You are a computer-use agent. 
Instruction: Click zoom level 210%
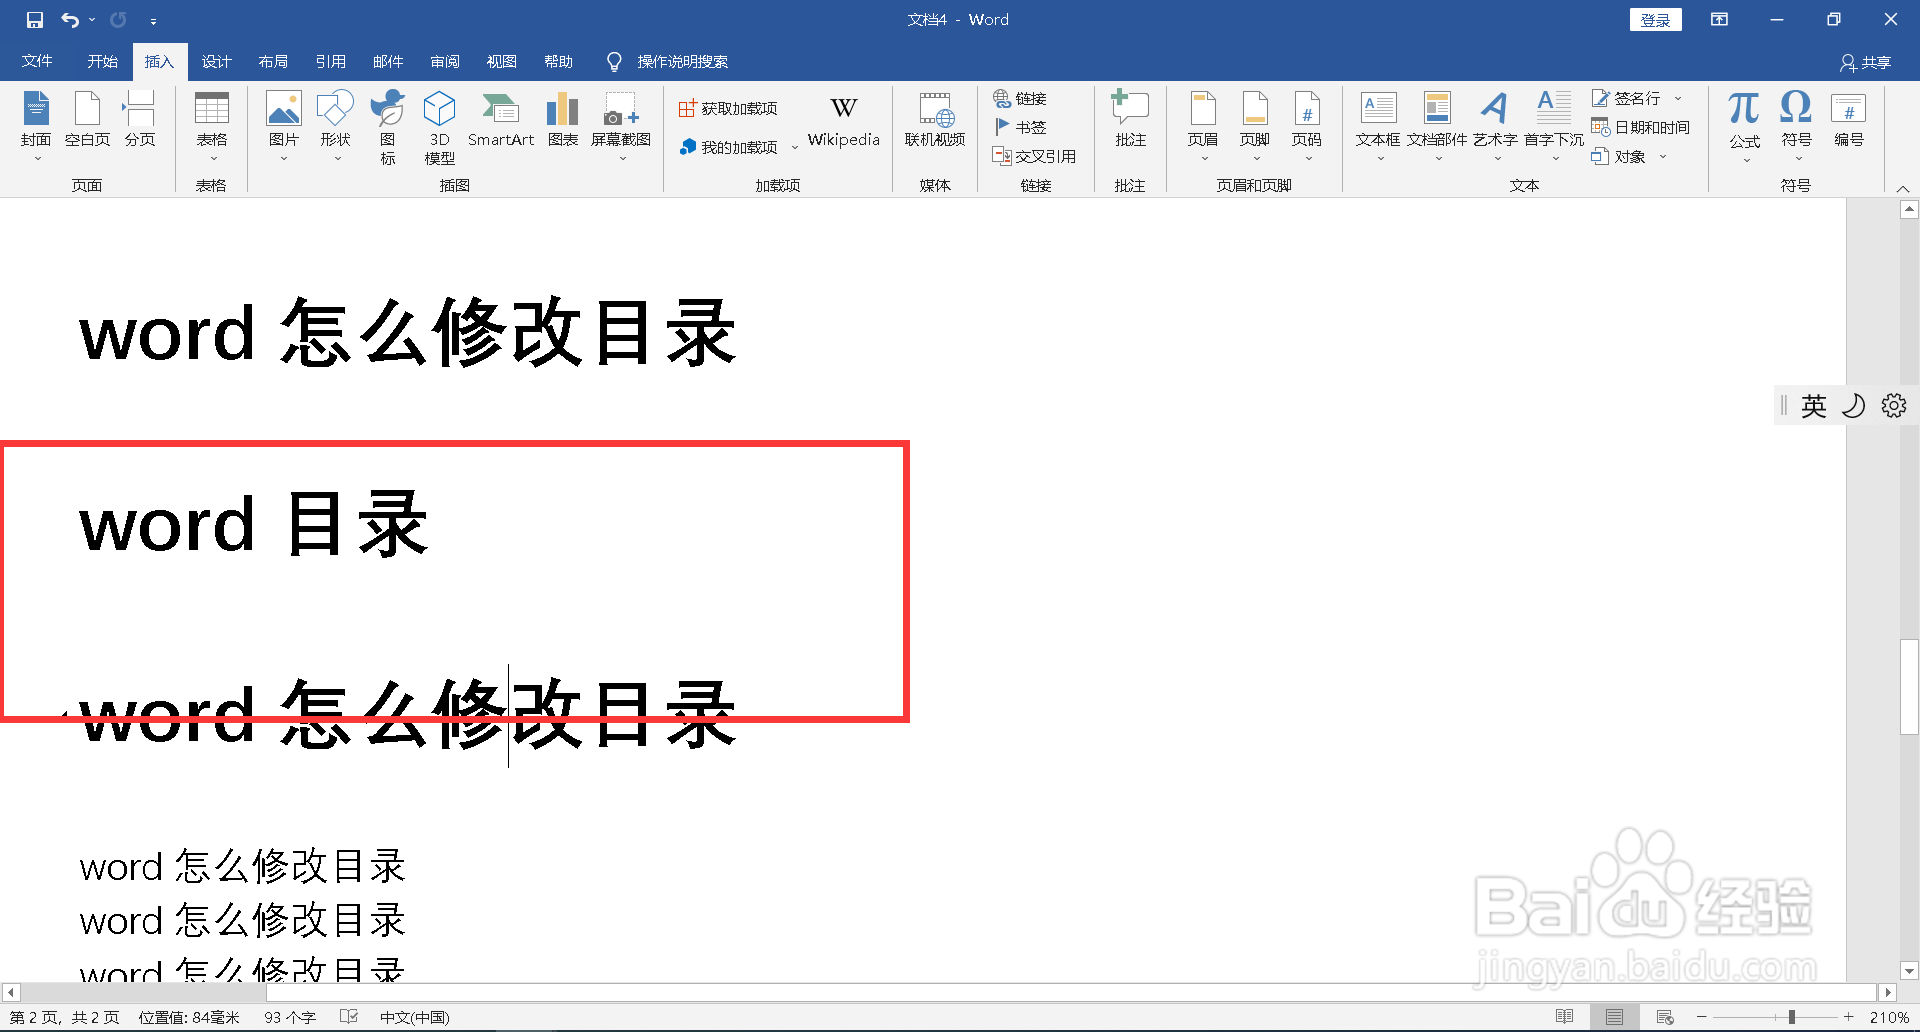point(1889,1017)
